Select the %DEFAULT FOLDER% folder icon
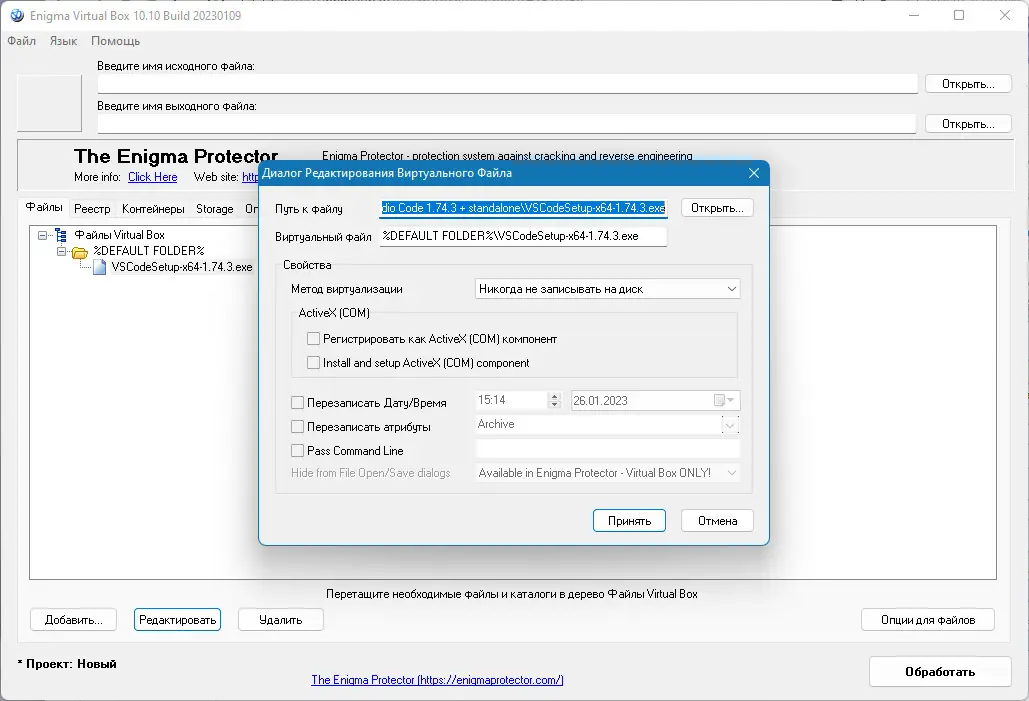The image size is (1029, 701). tap(79, 251)
